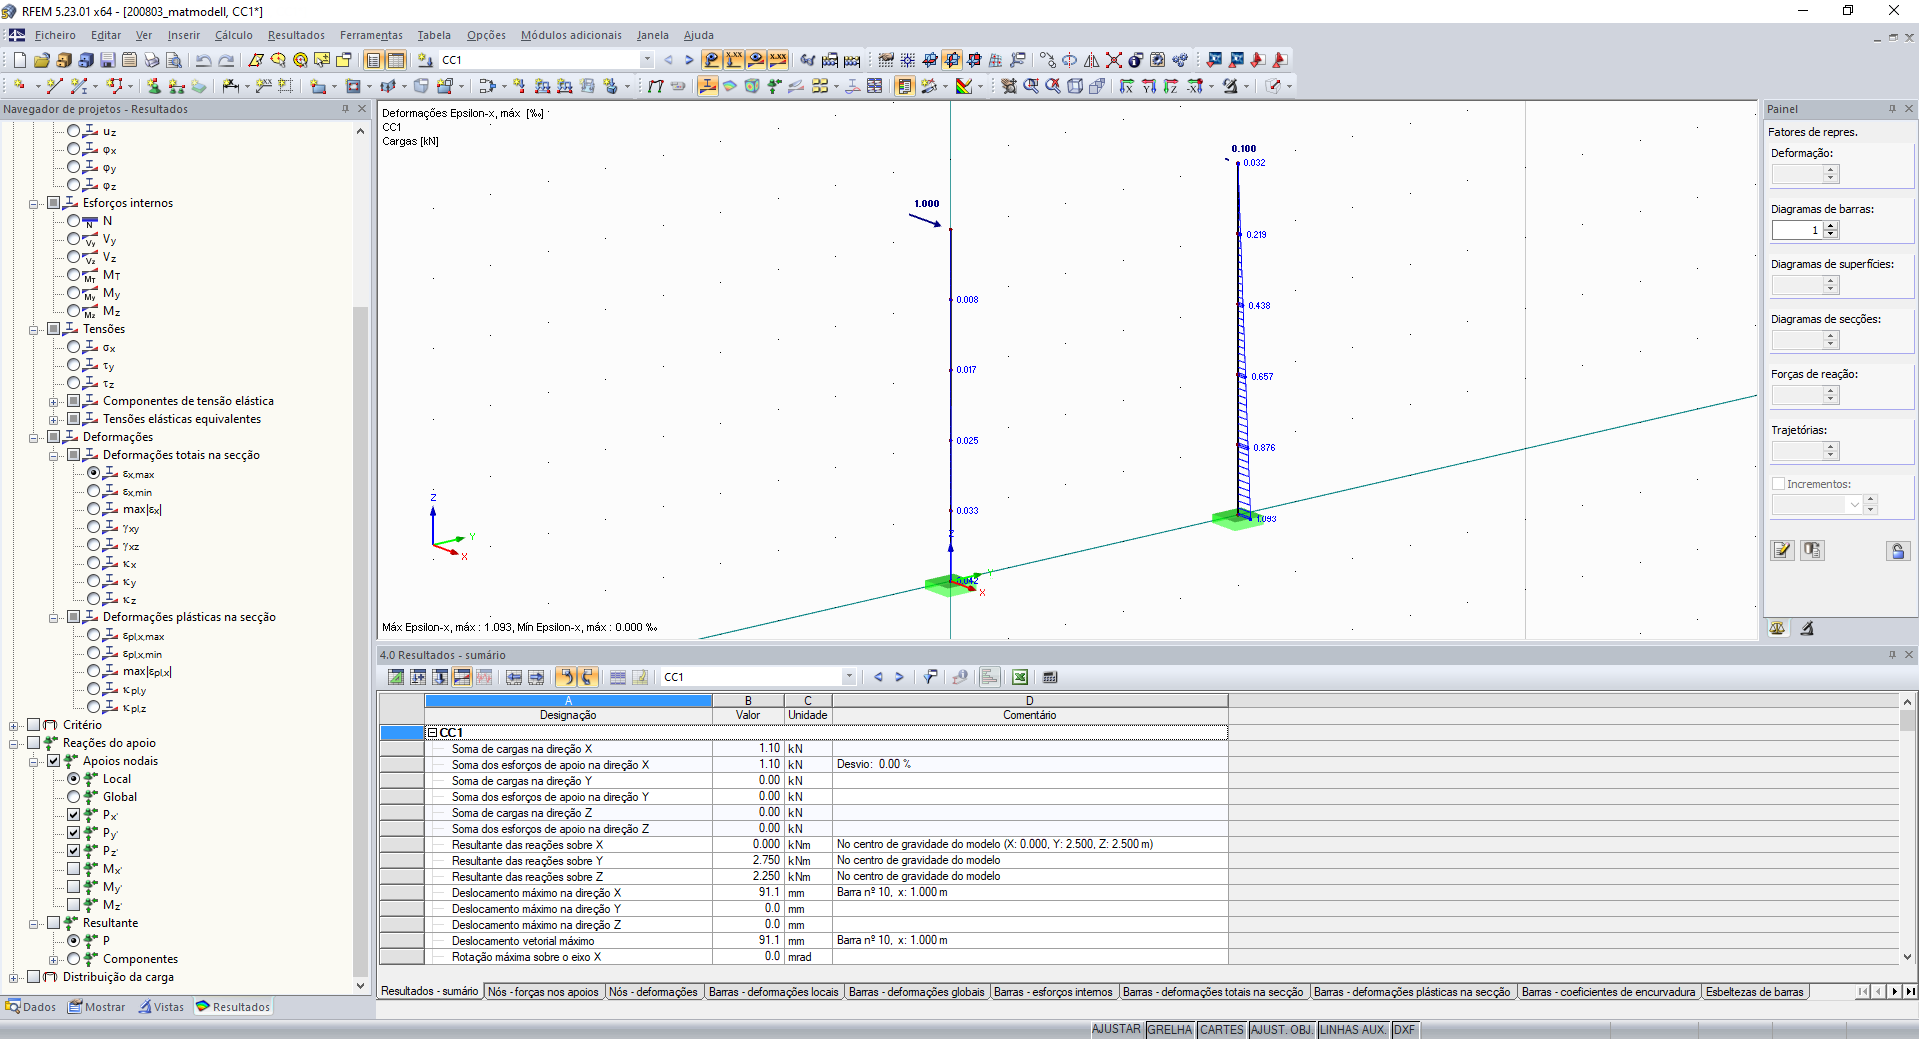This screenshot has width=1919, height=1039.
Task: Export results table to Excel
Action: pos(1020,677)
